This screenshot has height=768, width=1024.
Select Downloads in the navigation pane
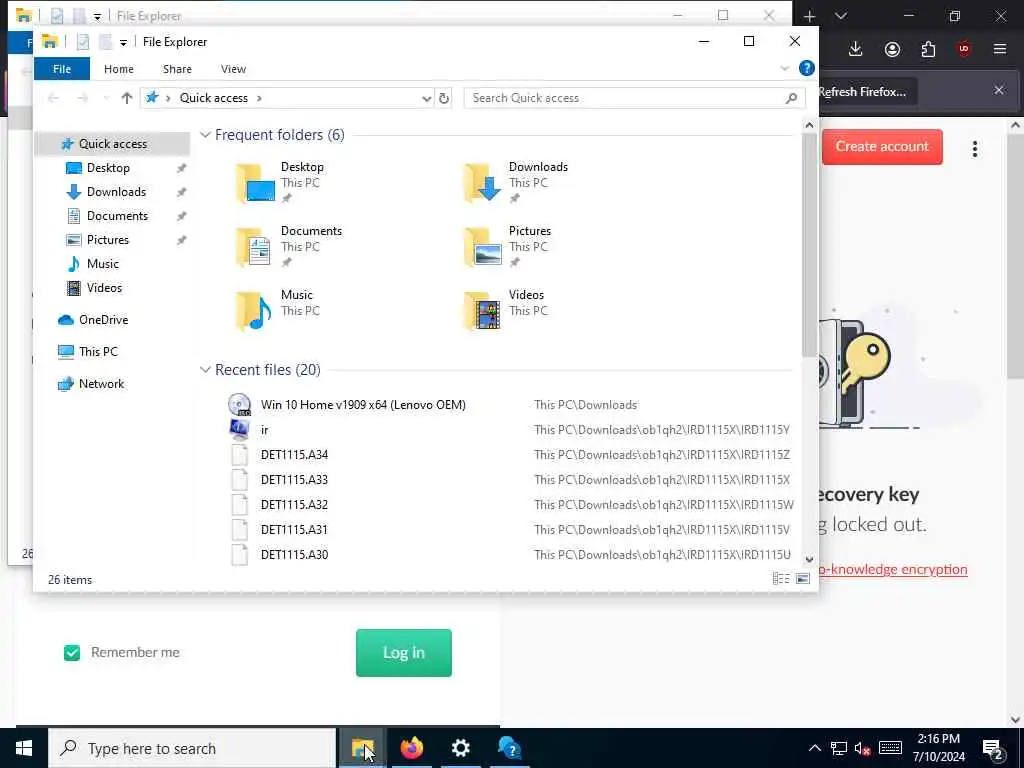116,192
